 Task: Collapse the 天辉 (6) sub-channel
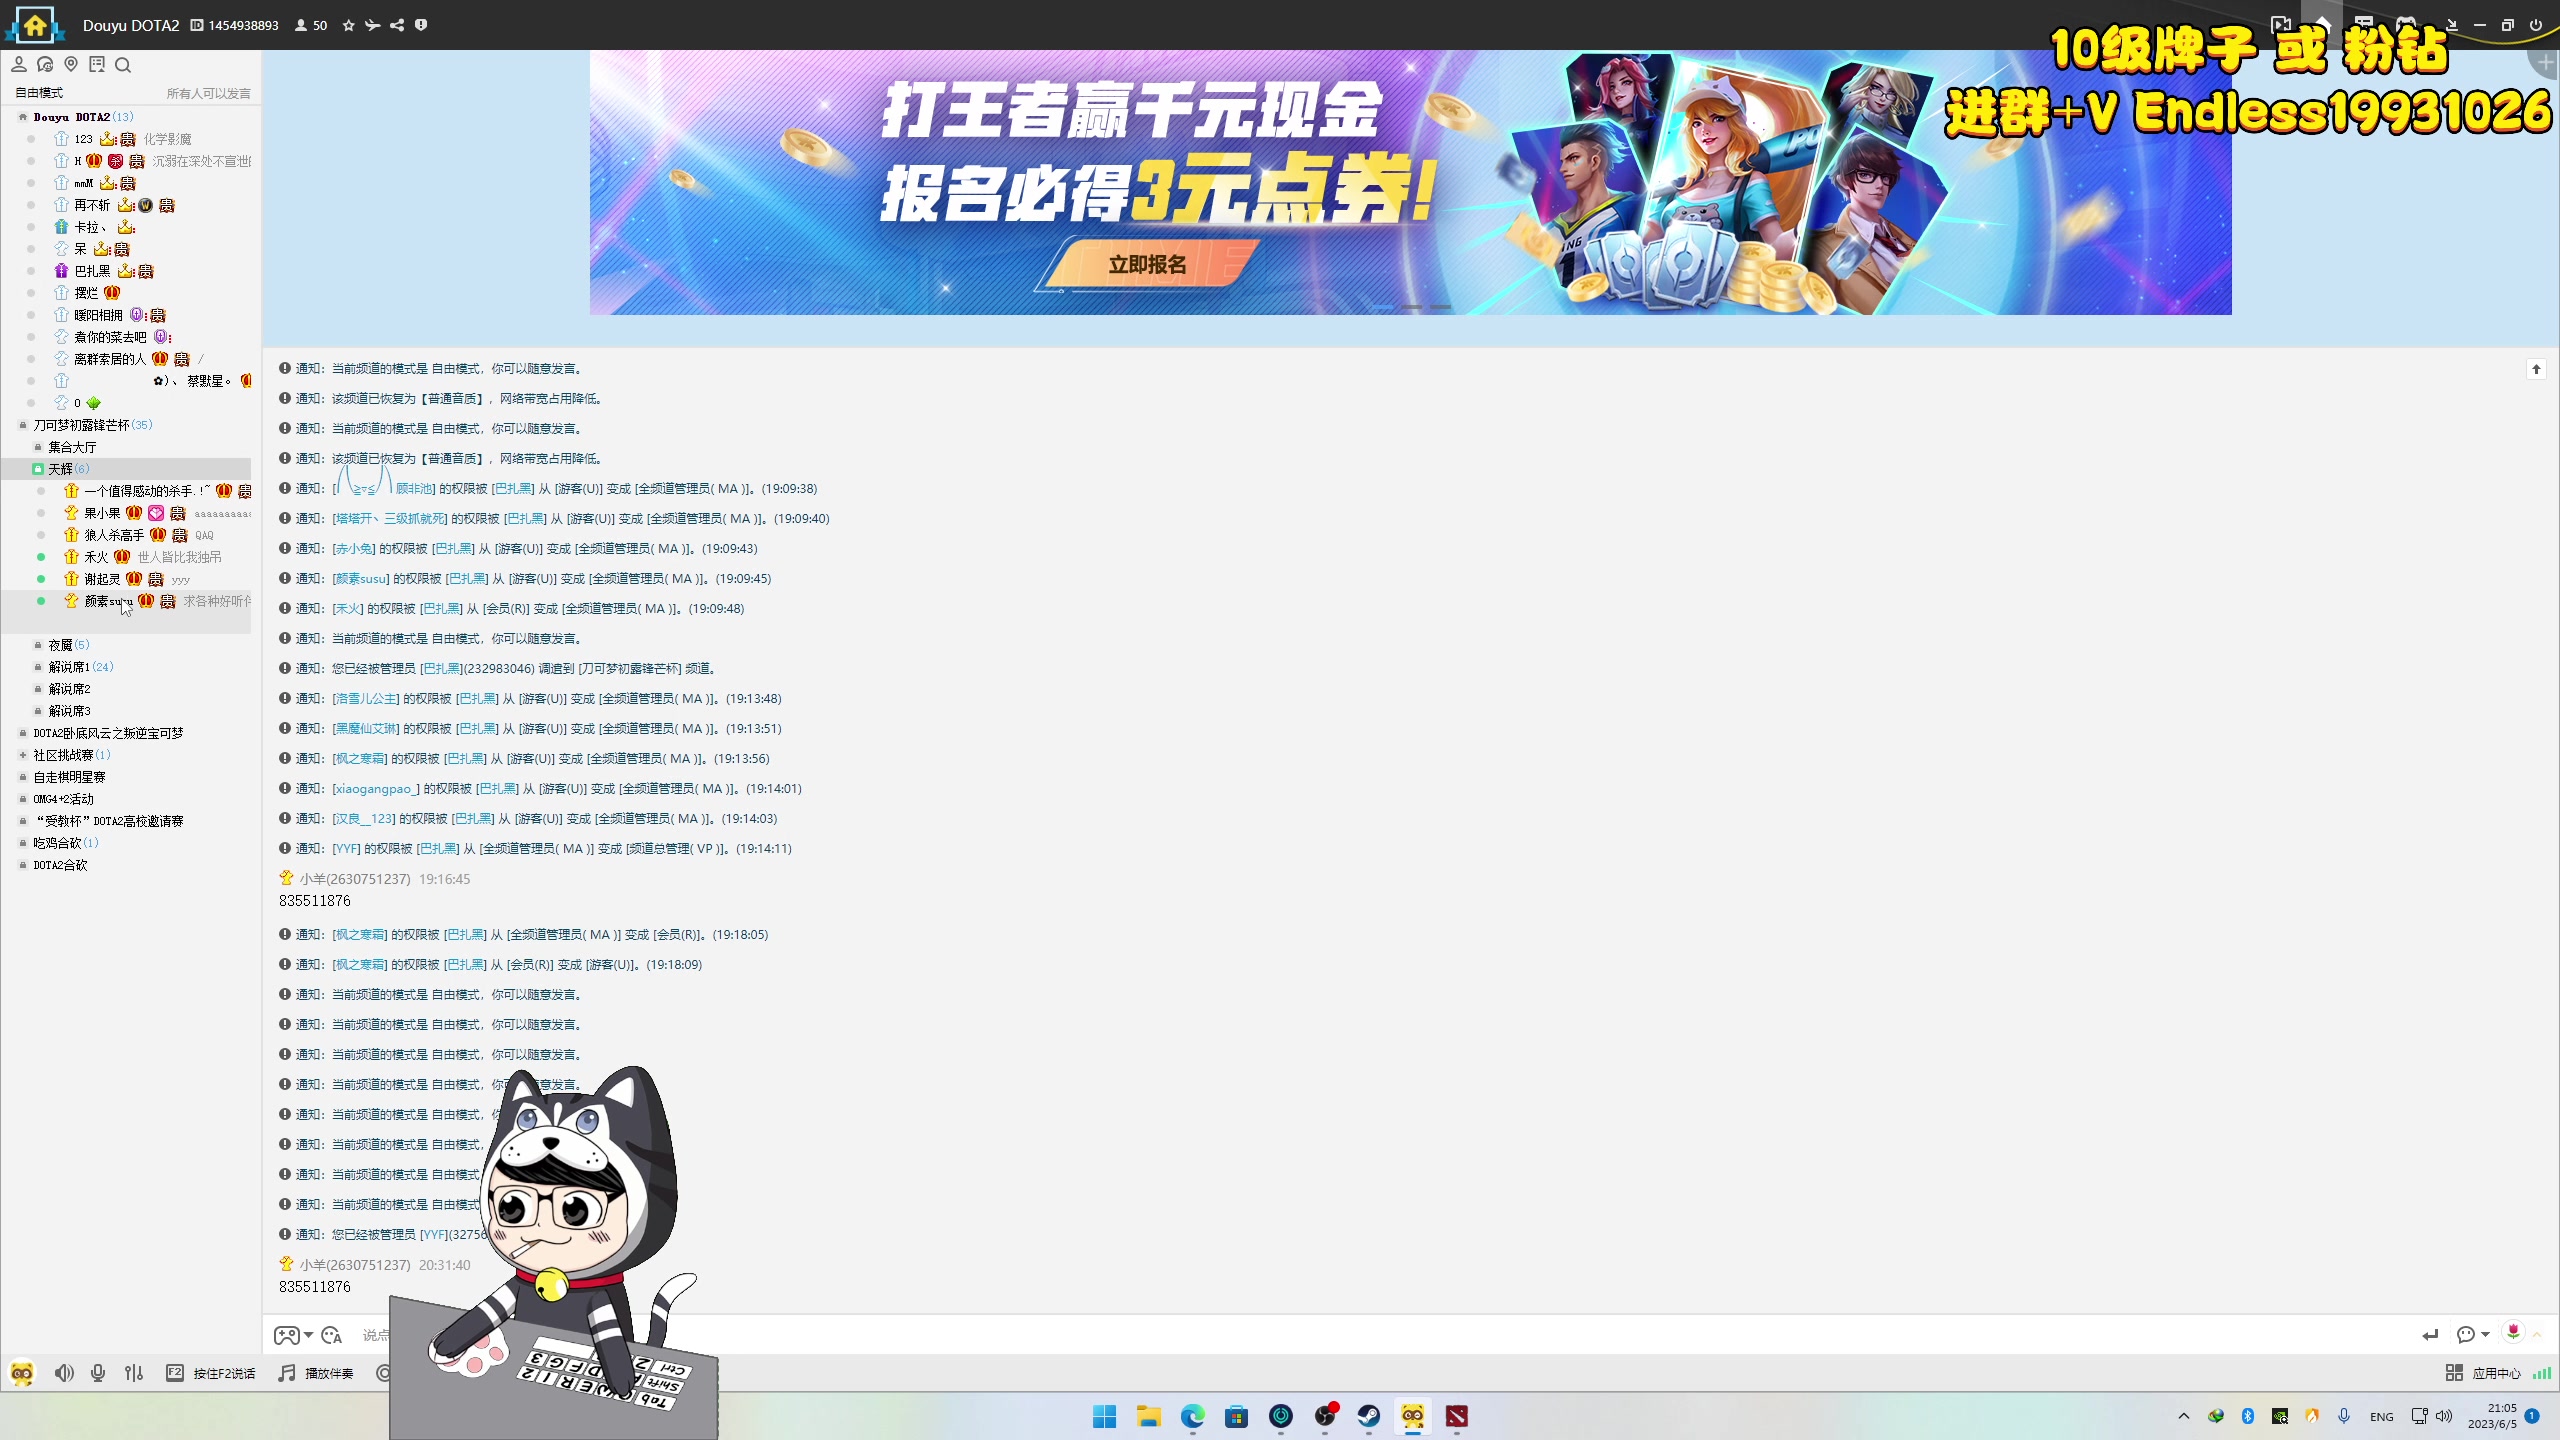pyautogui.click(x=38, y=469)
